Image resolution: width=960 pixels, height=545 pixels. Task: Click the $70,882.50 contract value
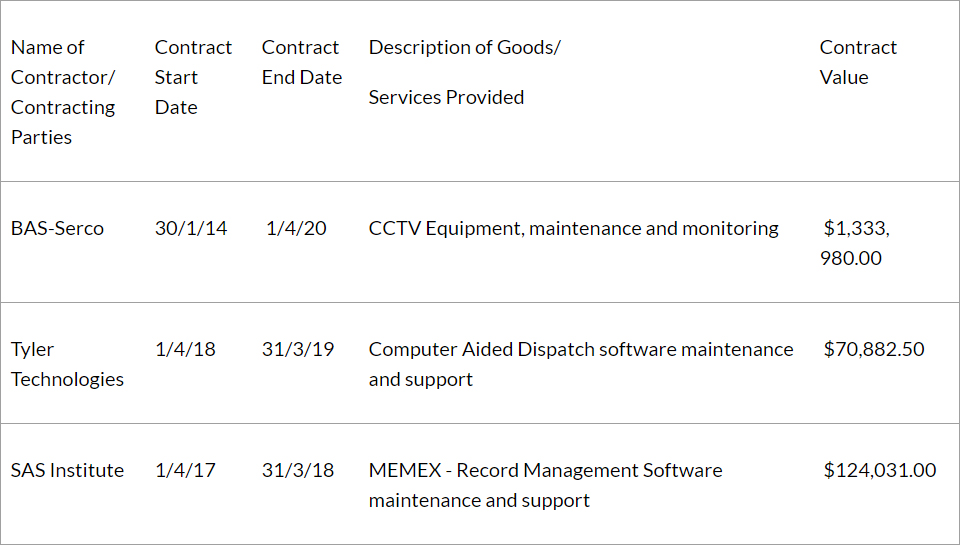[874, 349]
